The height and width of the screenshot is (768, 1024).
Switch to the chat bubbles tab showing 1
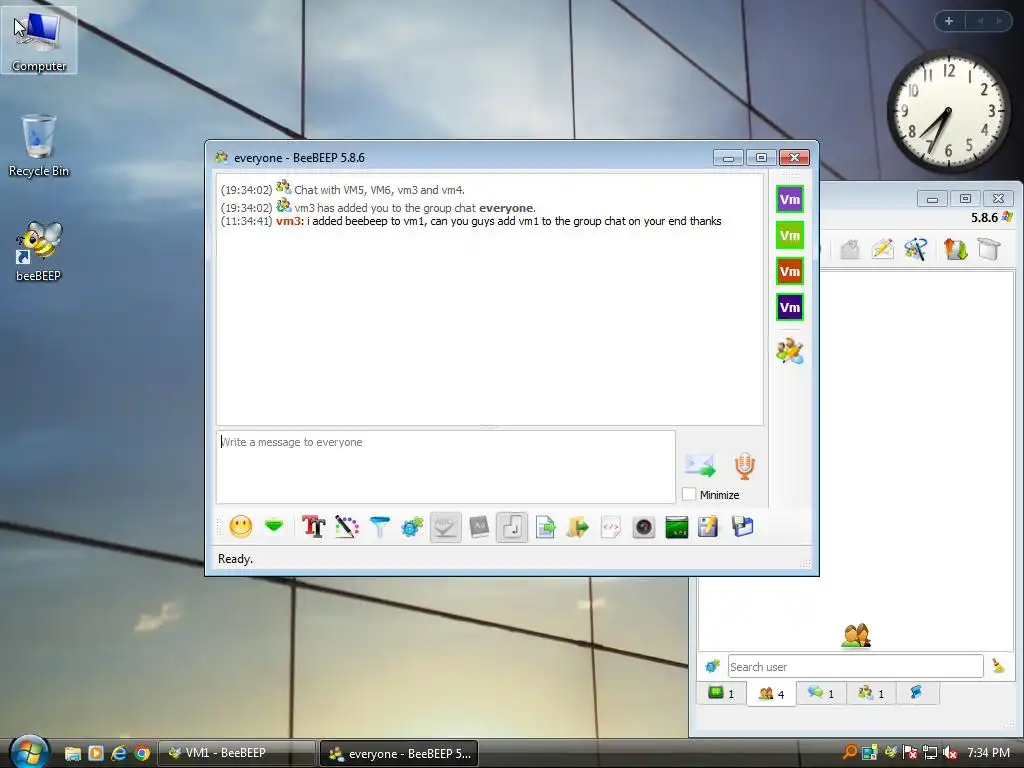(x=821, y=693)
